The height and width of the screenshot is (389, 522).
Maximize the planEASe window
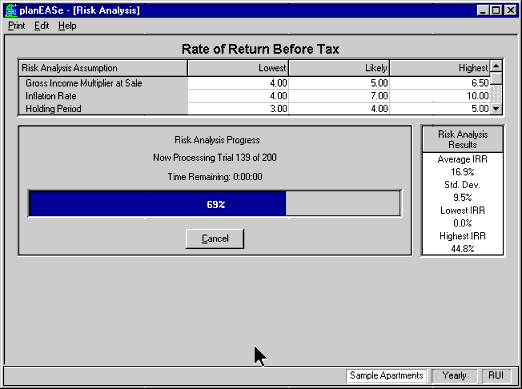496,10
